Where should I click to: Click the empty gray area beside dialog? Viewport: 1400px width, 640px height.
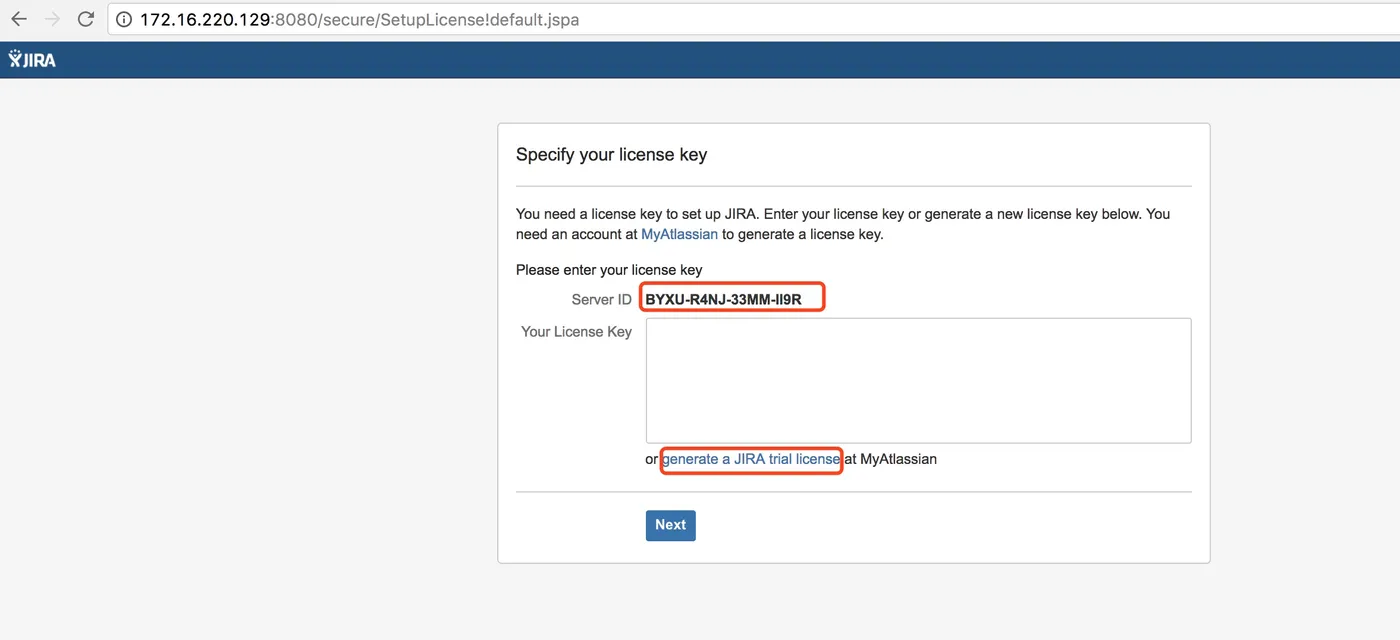(250, 350)
